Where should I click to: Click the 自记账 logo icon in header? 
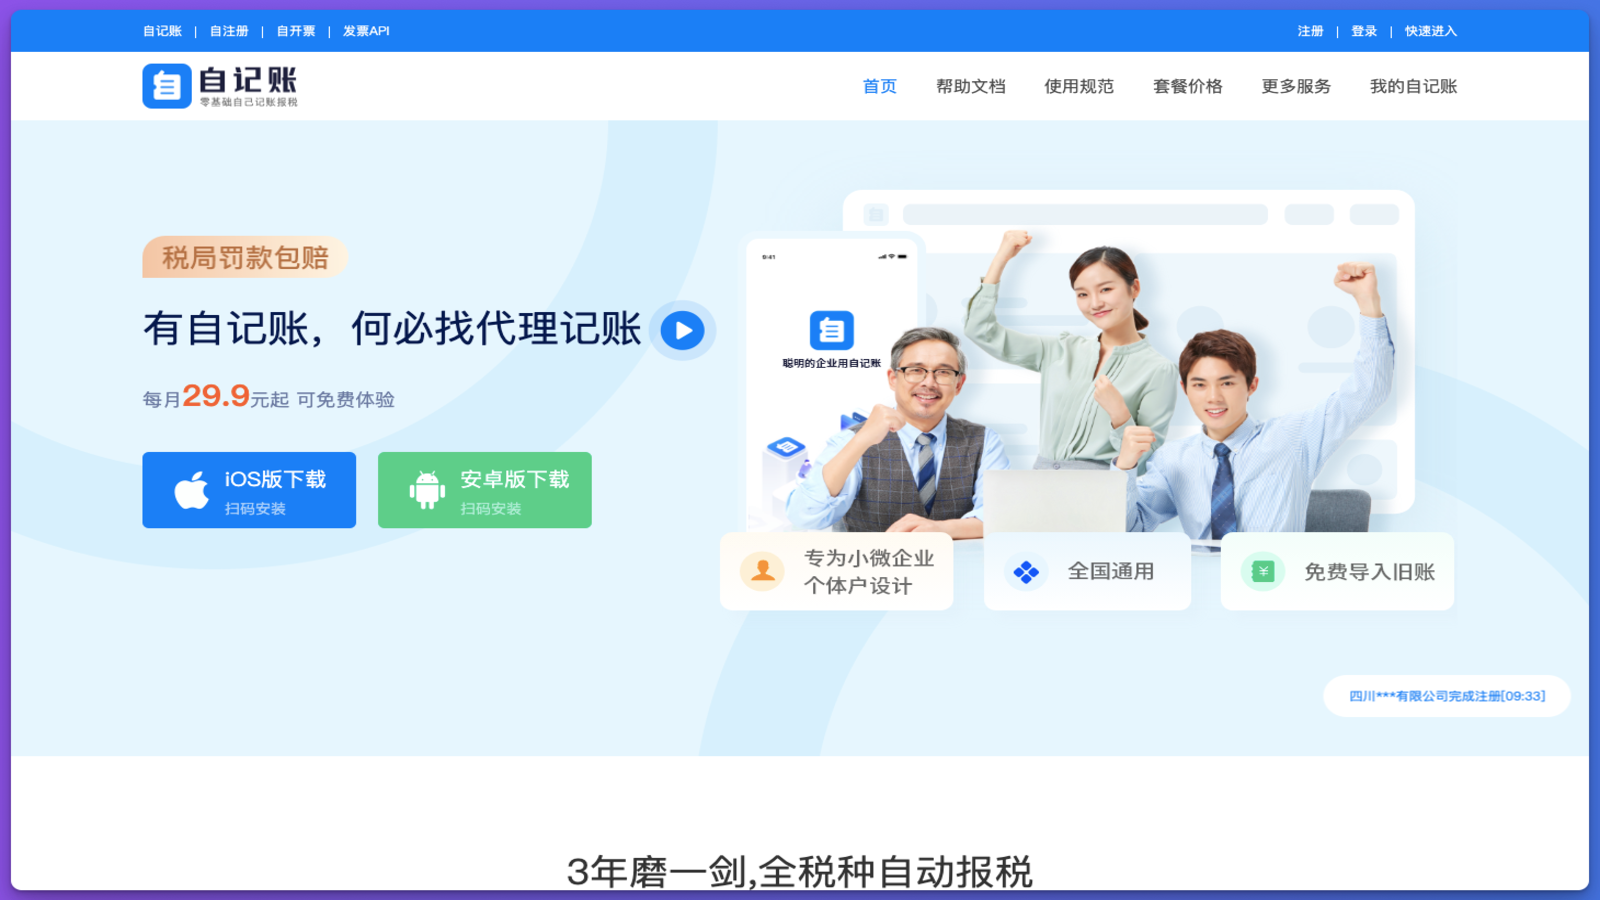(x=167, y=86)
